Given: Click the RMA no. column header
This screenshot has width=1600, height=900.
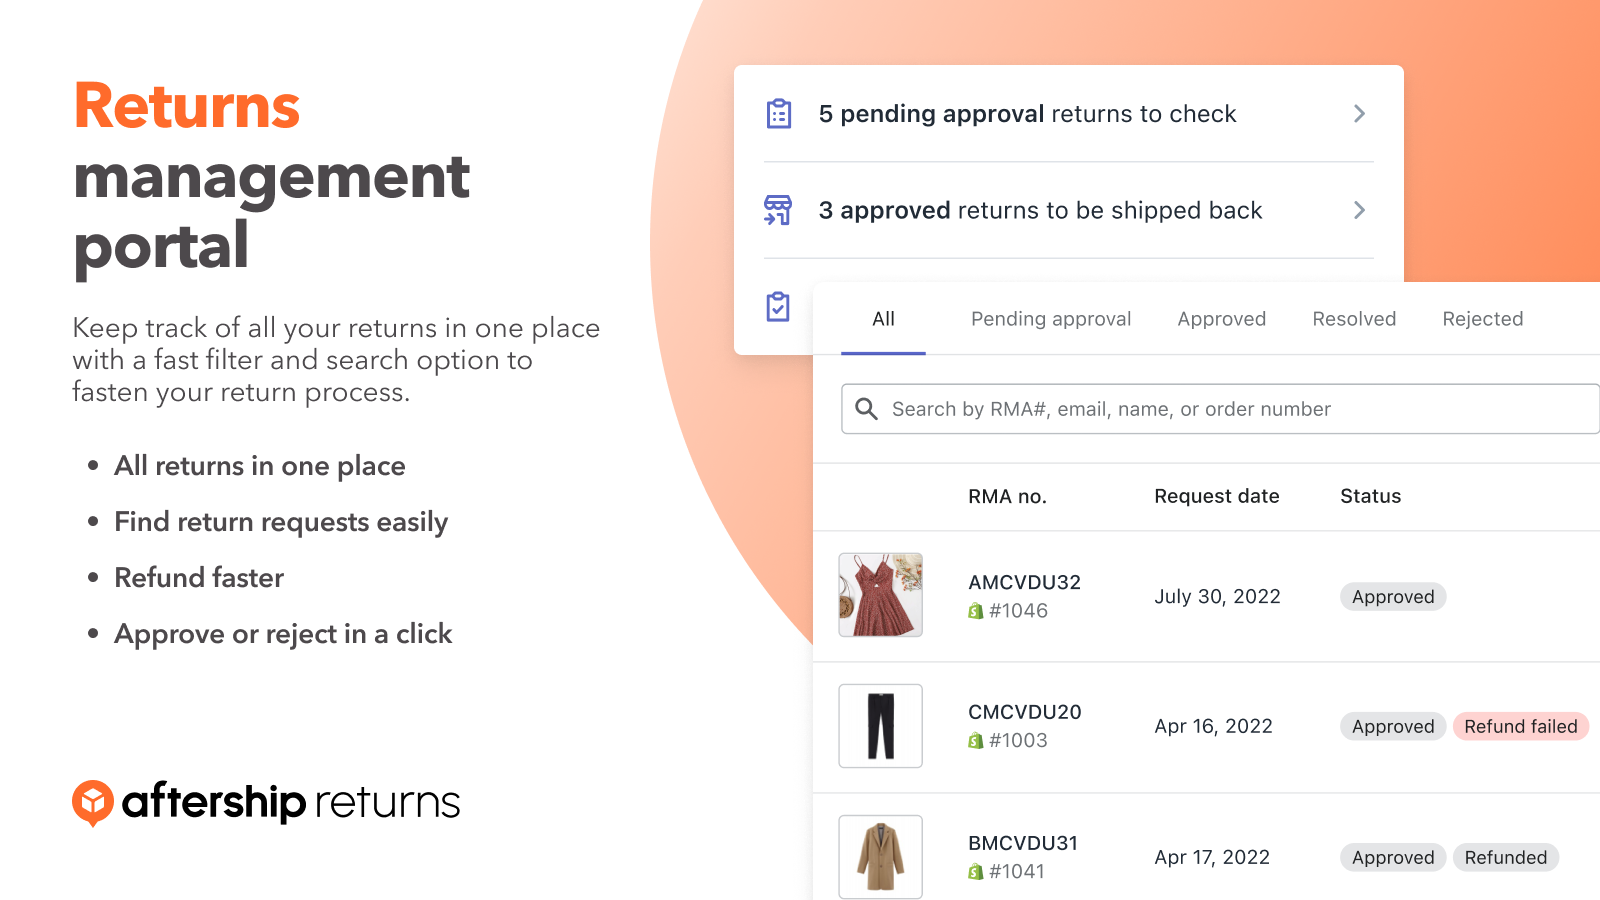Looking at the screenshot, I should tap(1007, 497).
